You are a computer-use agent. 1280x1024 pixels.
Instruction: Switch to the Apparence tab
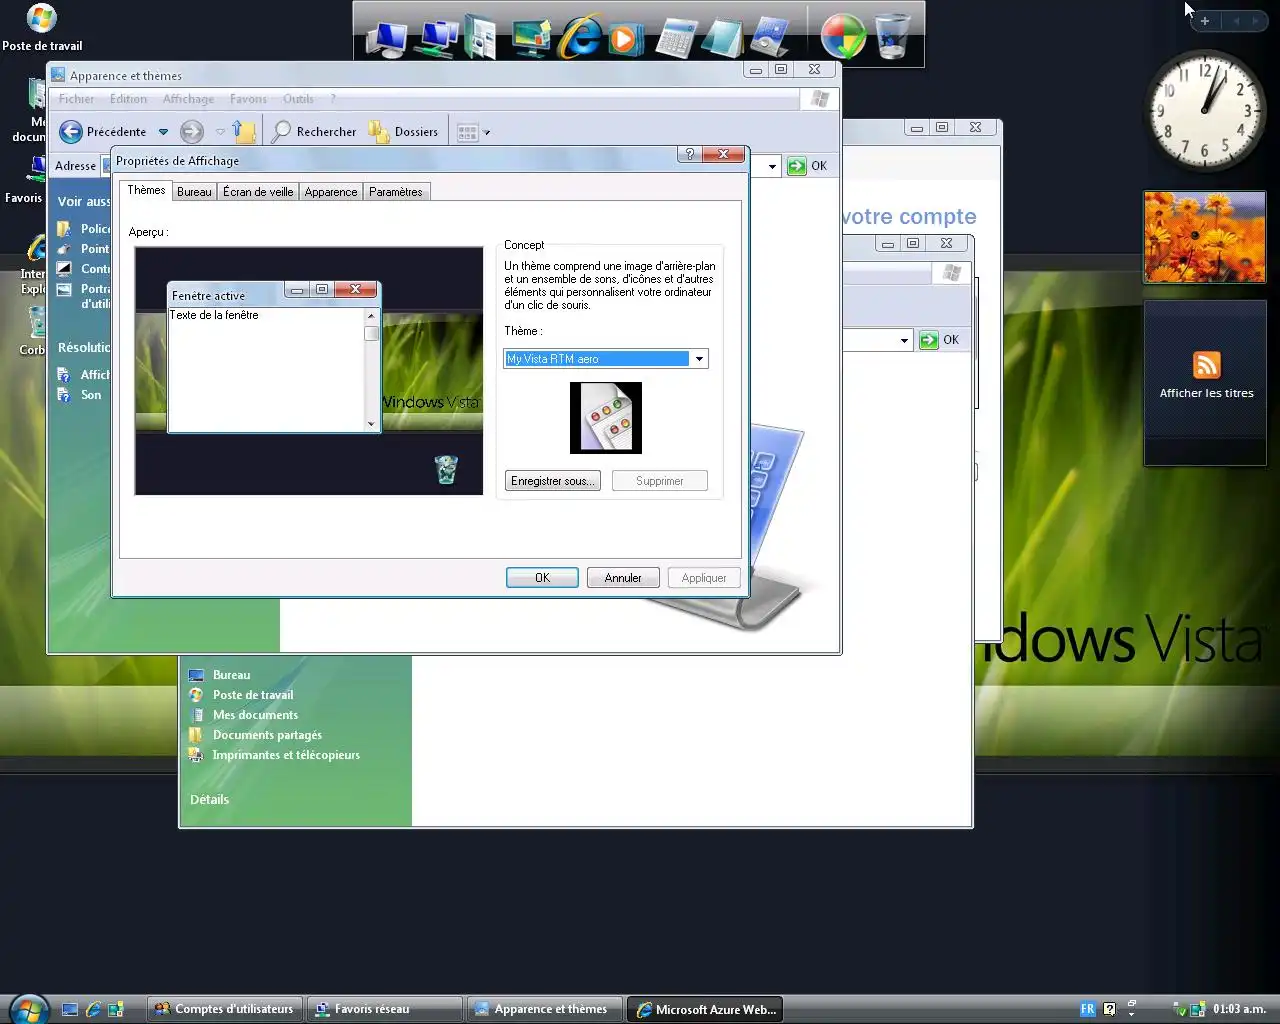coord(331,192)
